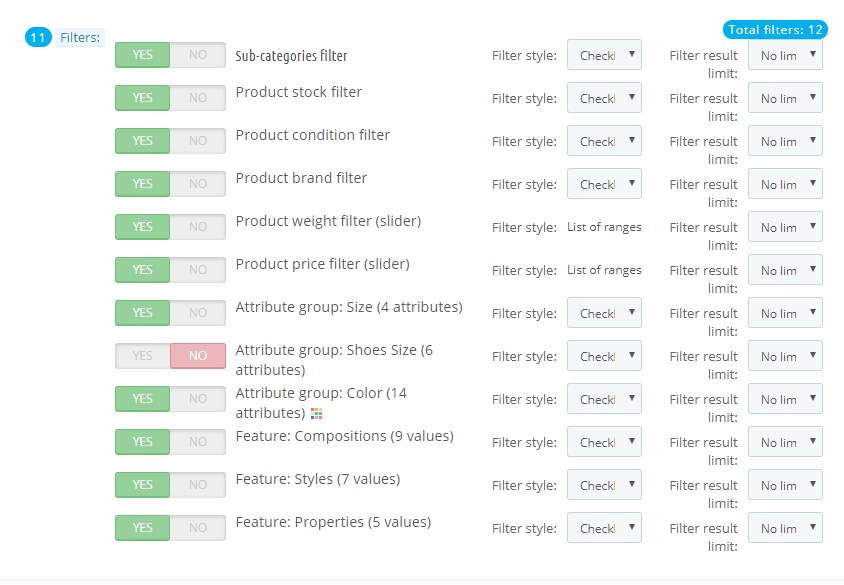The image size is (844, 585).
Task: Click the color palette icon beside Color attributes
Action: click(x=317, y=413)
